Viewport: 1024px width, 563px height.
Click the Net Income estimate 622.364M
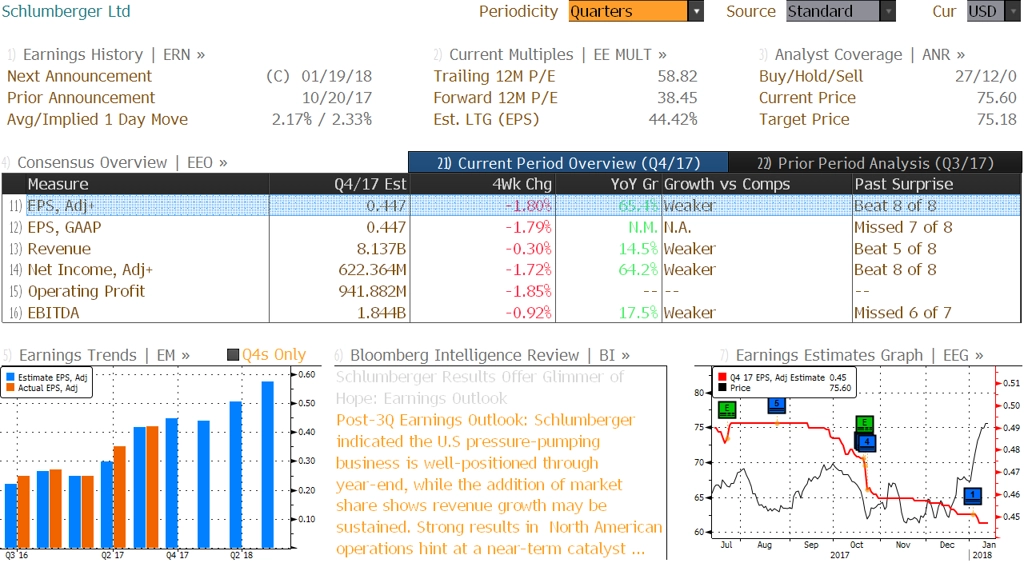[x=372, y=269]
